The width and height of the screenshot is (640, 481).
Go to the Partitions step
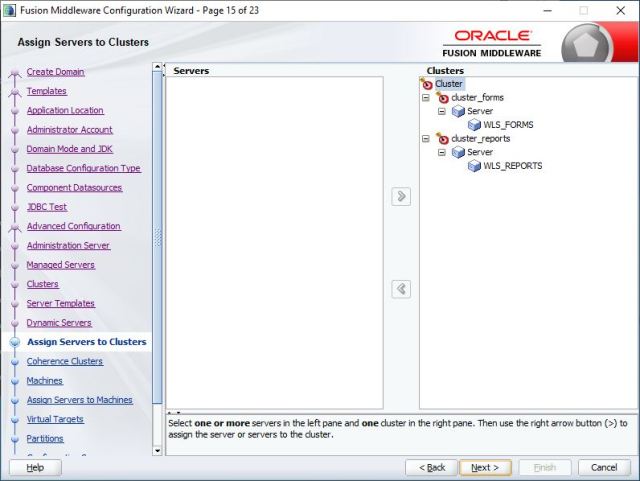click(45, 439)
